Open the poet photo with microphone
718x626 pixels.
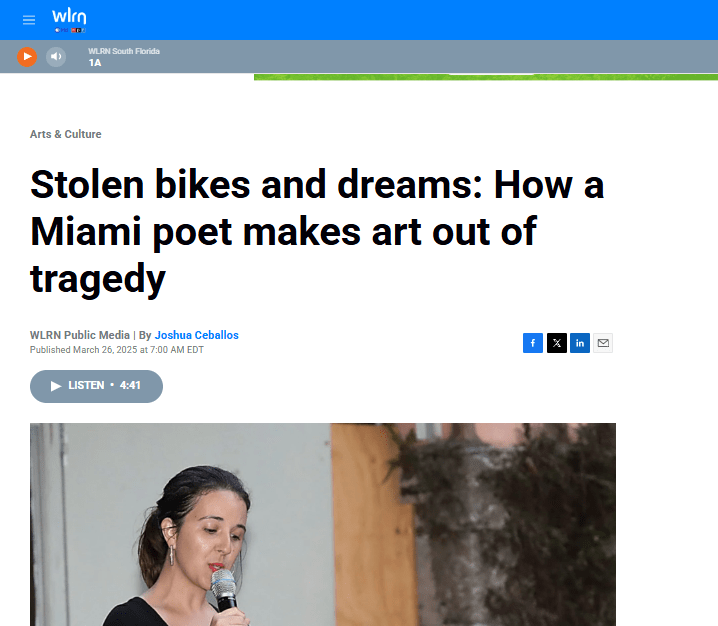click(x=323, y=524)
